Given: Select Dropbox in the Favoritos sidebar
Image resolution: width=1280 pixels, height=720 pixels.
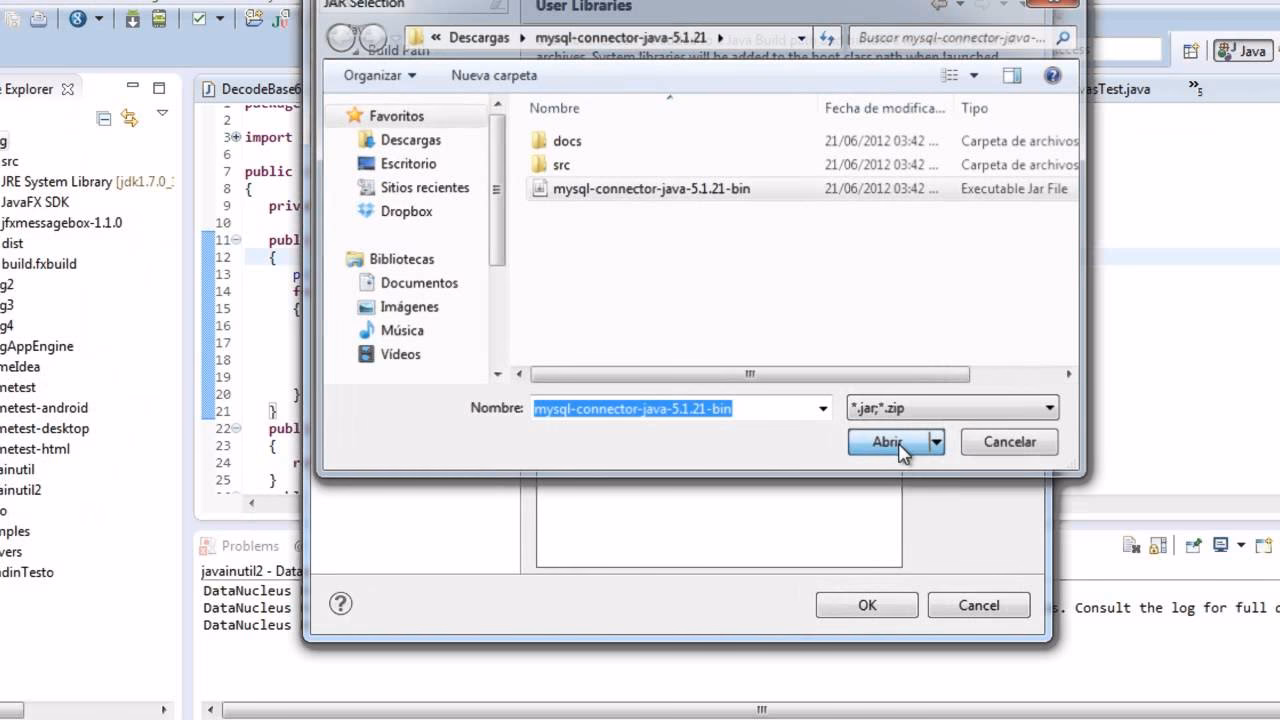Looking at the screenshot, I should 406,211.
